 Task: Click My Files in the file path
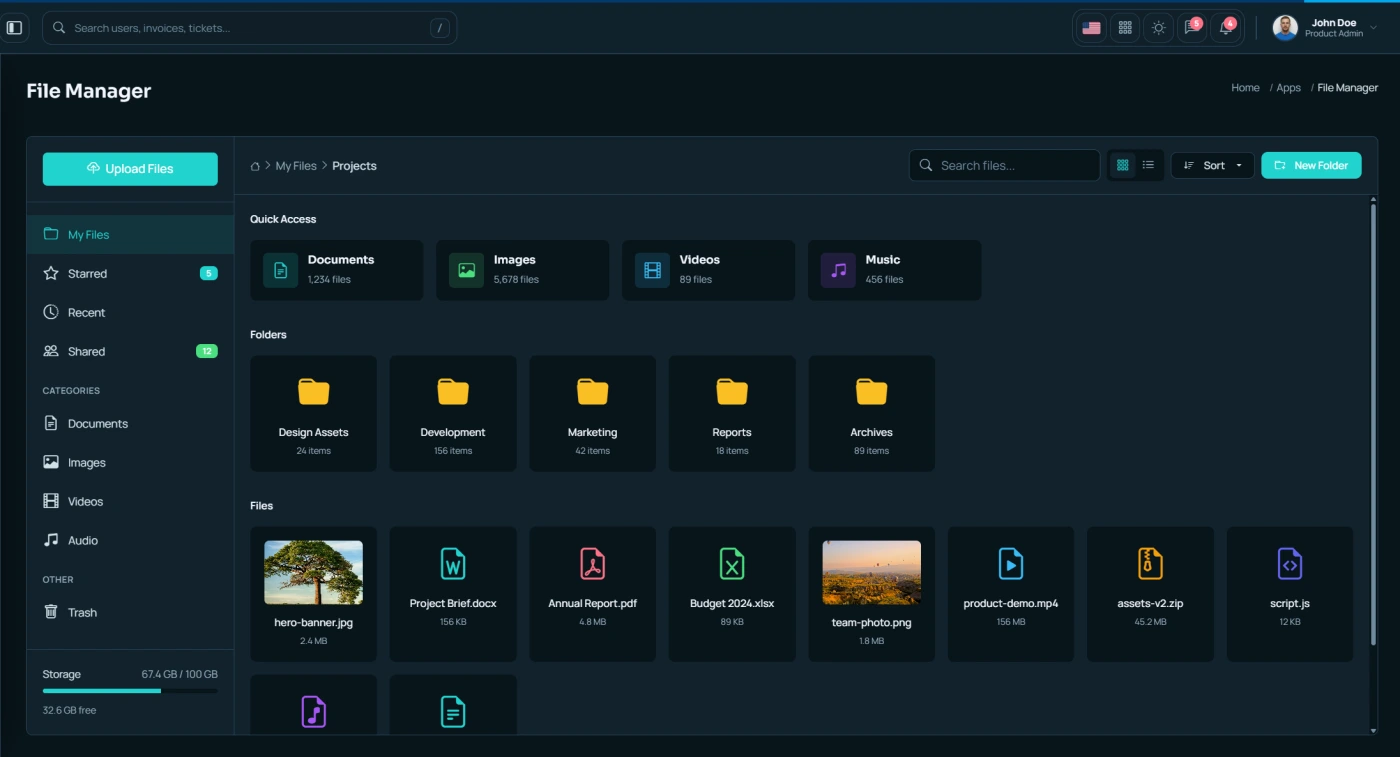[296, 166]
